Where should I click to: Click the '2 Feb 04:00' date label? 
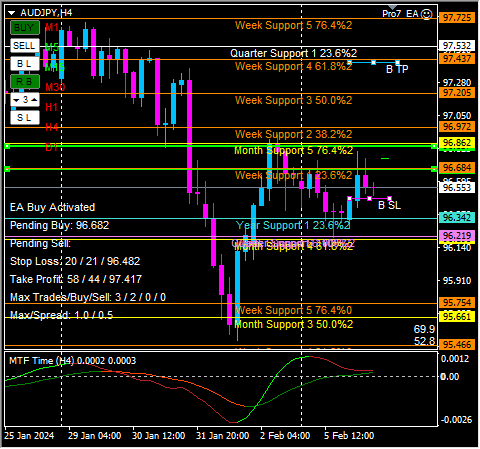285,436
